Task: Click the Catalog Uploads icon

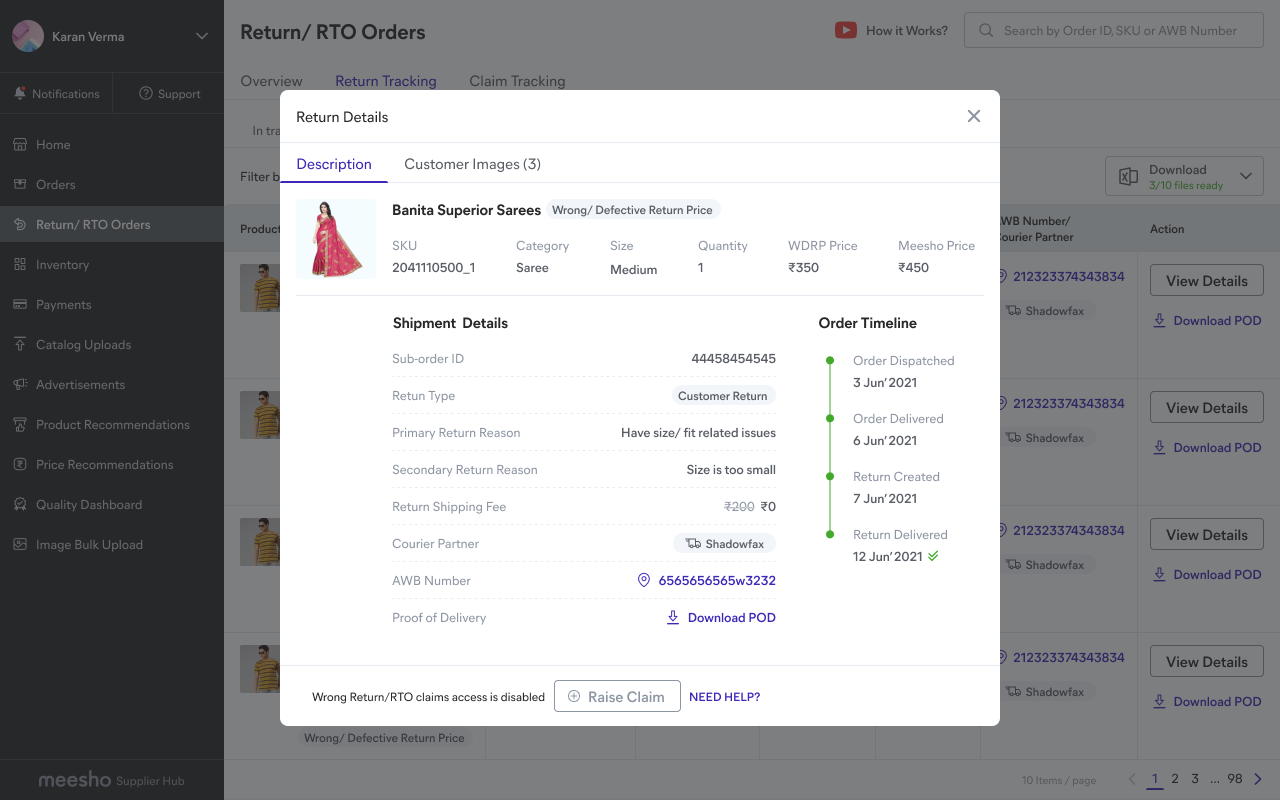Action: click(20, 344)
